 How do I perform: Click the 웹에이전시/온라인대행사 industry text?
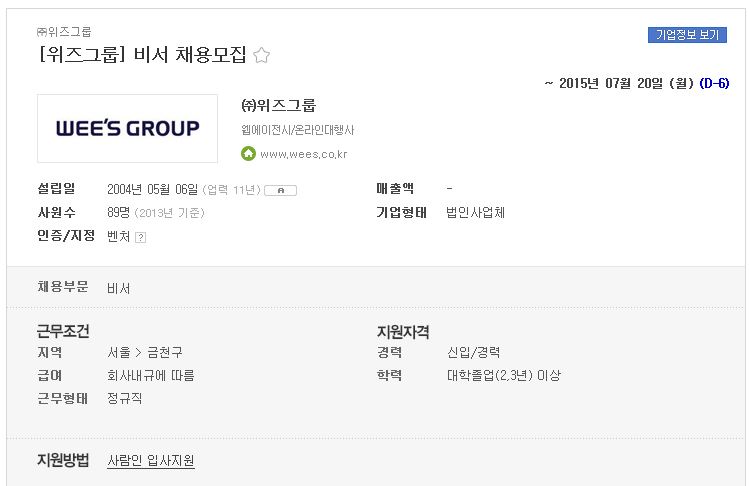(298, 130)
